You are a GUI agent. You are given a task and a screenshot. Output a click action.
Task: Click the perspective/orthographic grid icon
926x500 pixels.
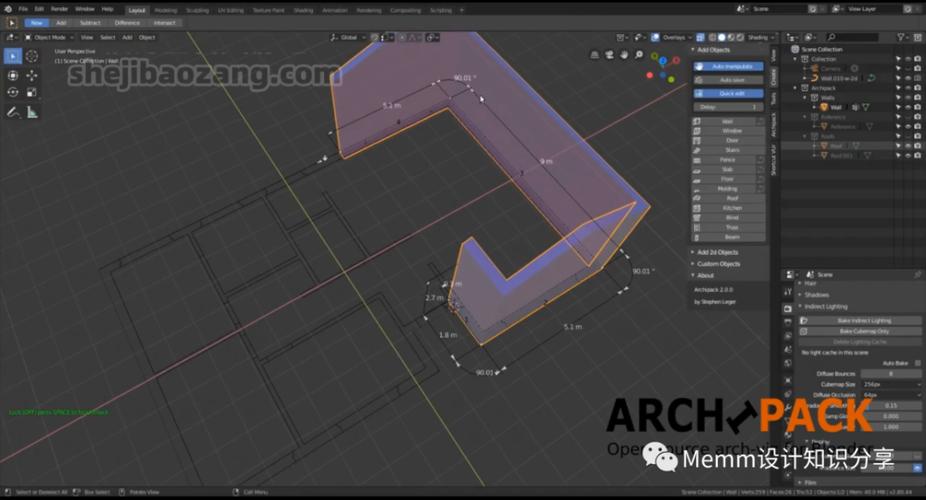click(x=595, y=55)
